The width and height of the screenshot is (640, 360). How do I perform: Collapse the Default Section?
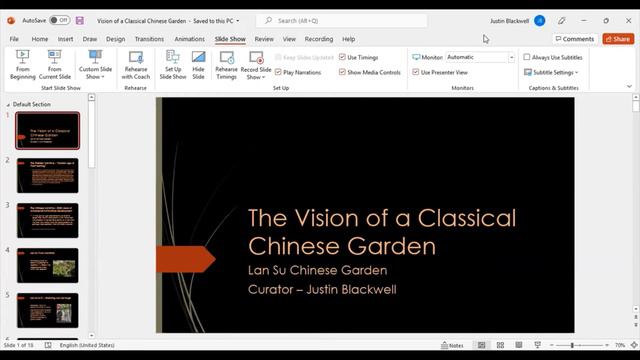[8, 105]
